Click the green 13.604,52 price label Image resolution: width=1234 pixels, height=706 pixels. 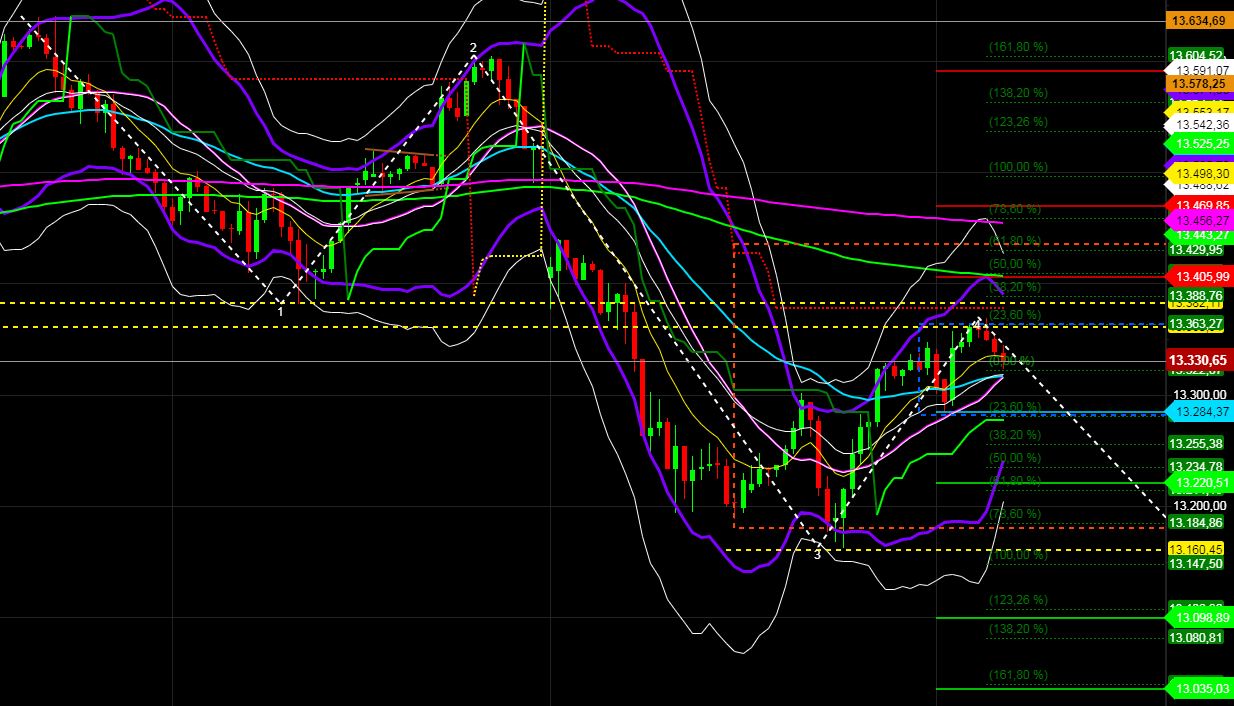[1198, 53]
